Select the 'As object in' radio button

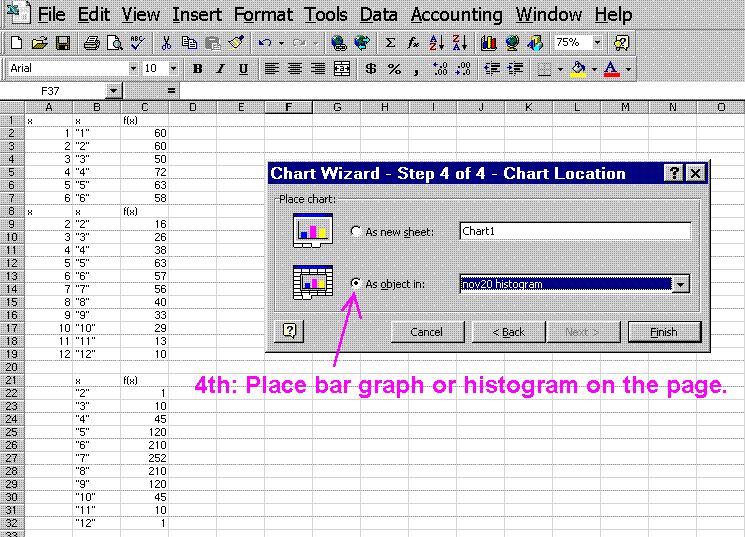pos(357,284)
